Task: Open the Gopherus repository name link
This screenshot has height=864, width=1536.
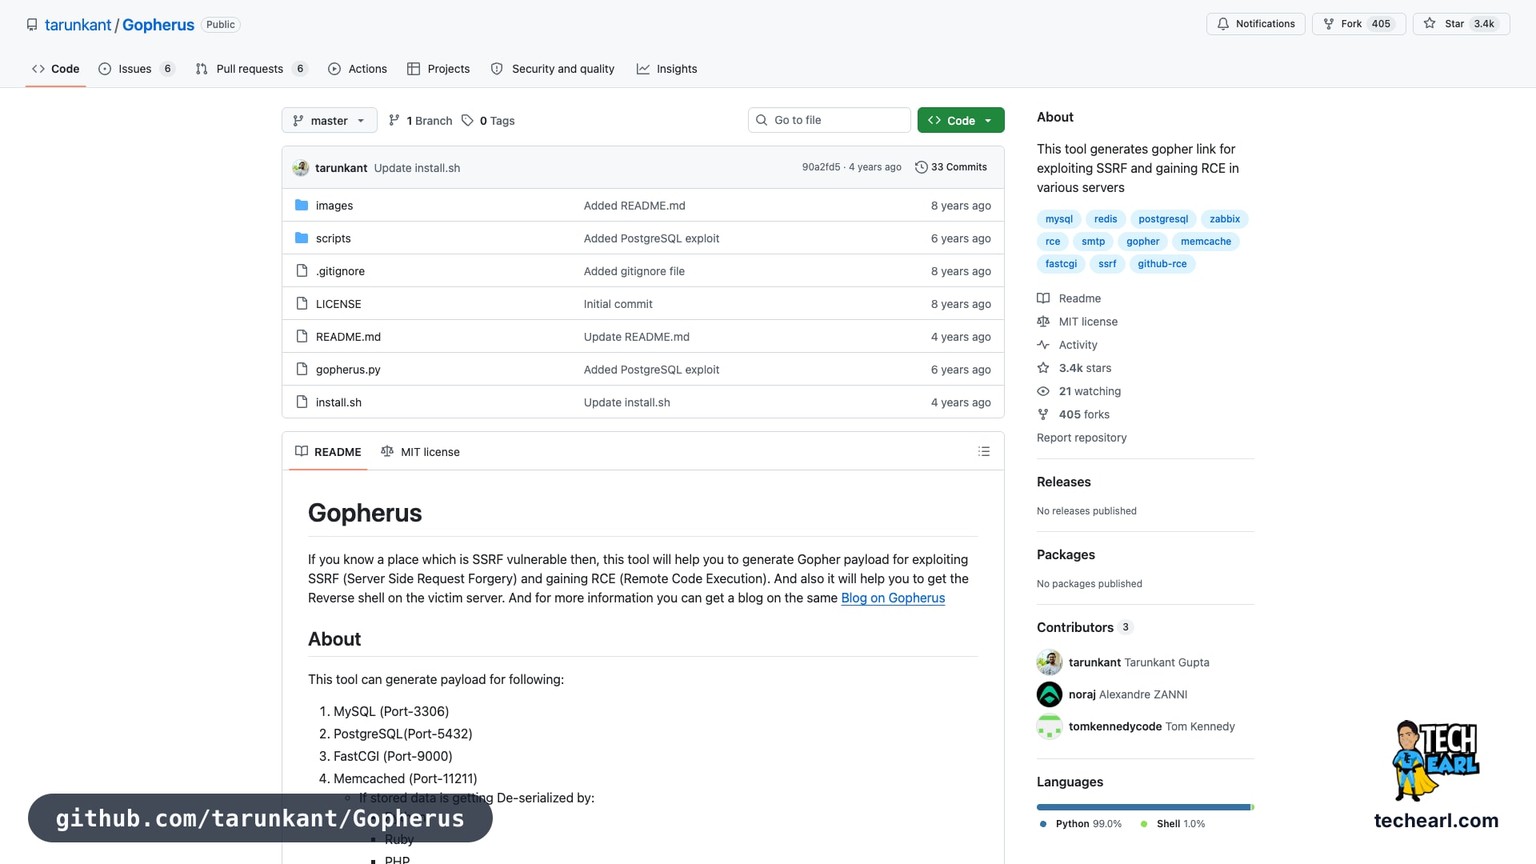Action: coord(158,25)
